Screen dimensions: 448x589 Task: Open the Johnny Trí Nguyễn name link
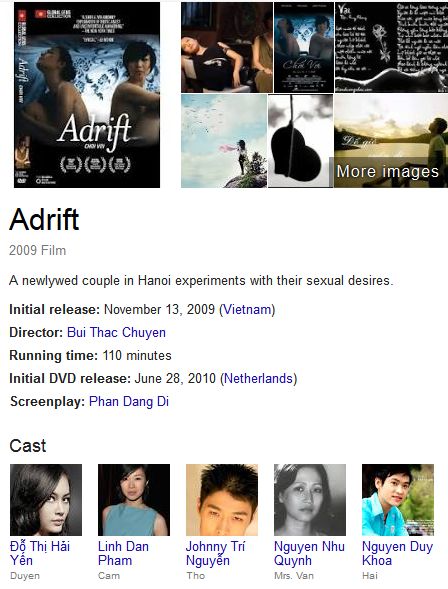coord(215,553)
